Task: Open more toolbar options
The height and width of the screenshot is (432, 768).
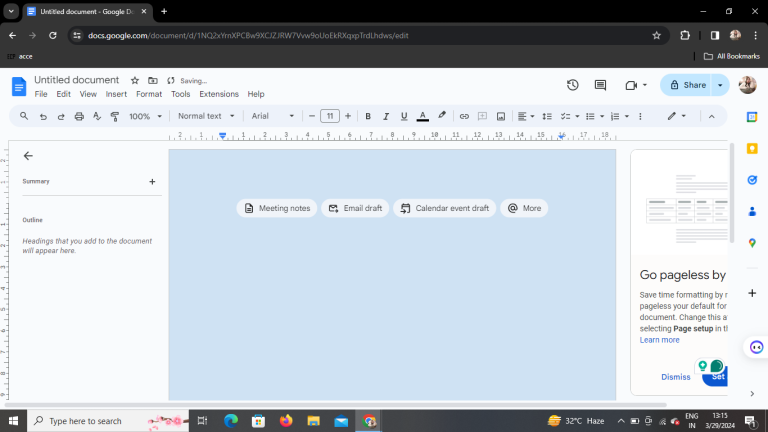Action: pyautogui.click(x=640, y=117)
